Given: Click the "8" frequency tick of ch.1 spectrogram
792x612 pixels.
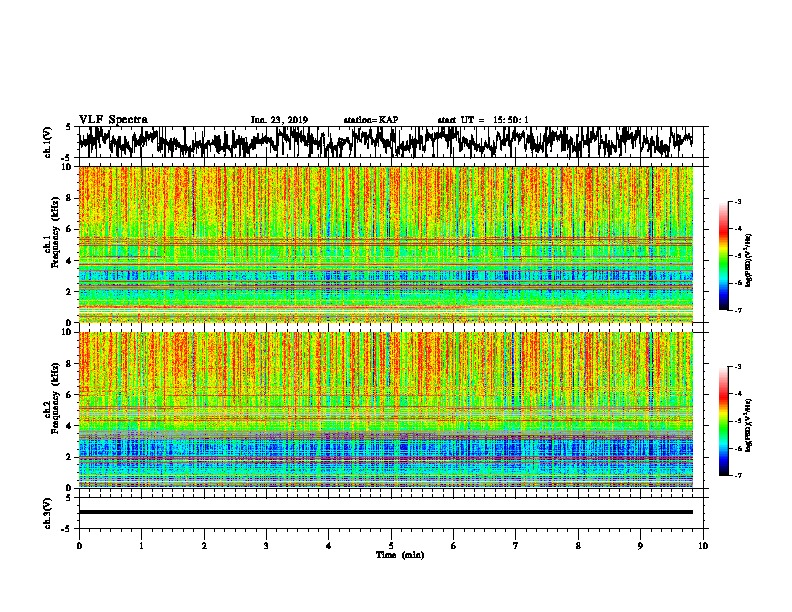Looking at the screenshot, I should (69, 198).
